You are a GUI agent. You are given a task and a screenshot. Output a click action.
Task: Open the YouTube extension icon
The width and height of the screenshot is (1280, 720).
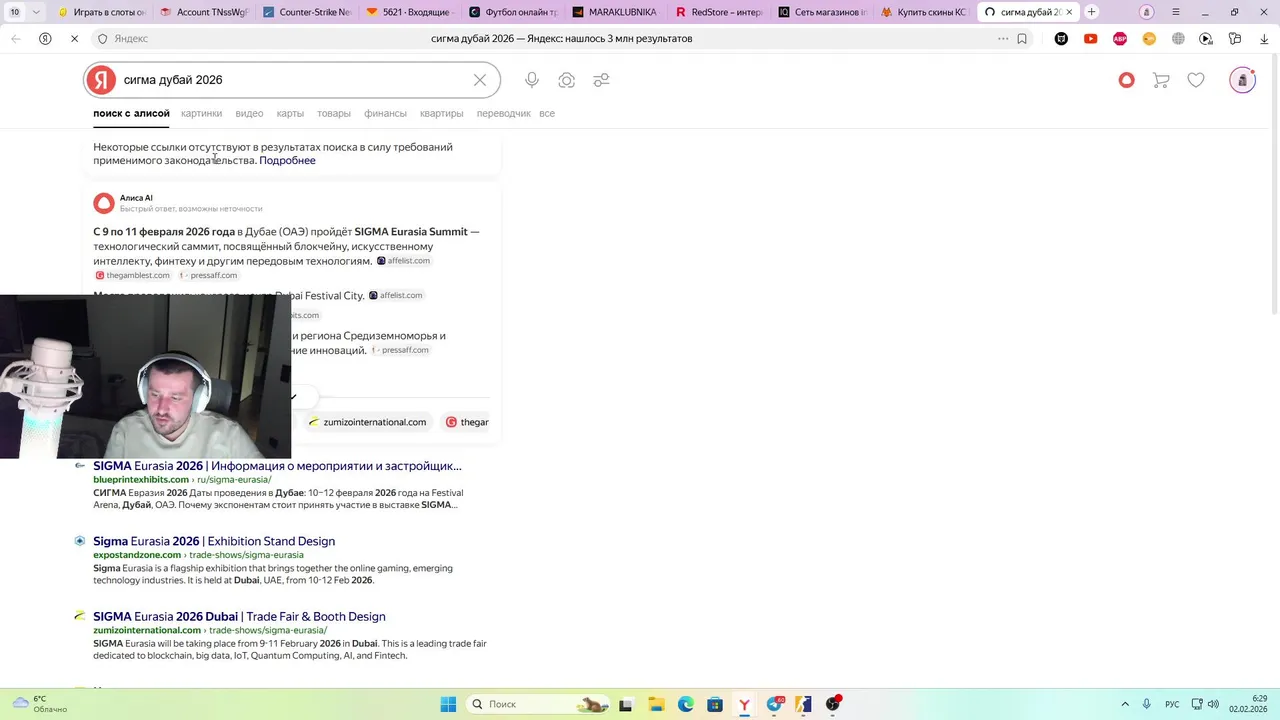1091,38
